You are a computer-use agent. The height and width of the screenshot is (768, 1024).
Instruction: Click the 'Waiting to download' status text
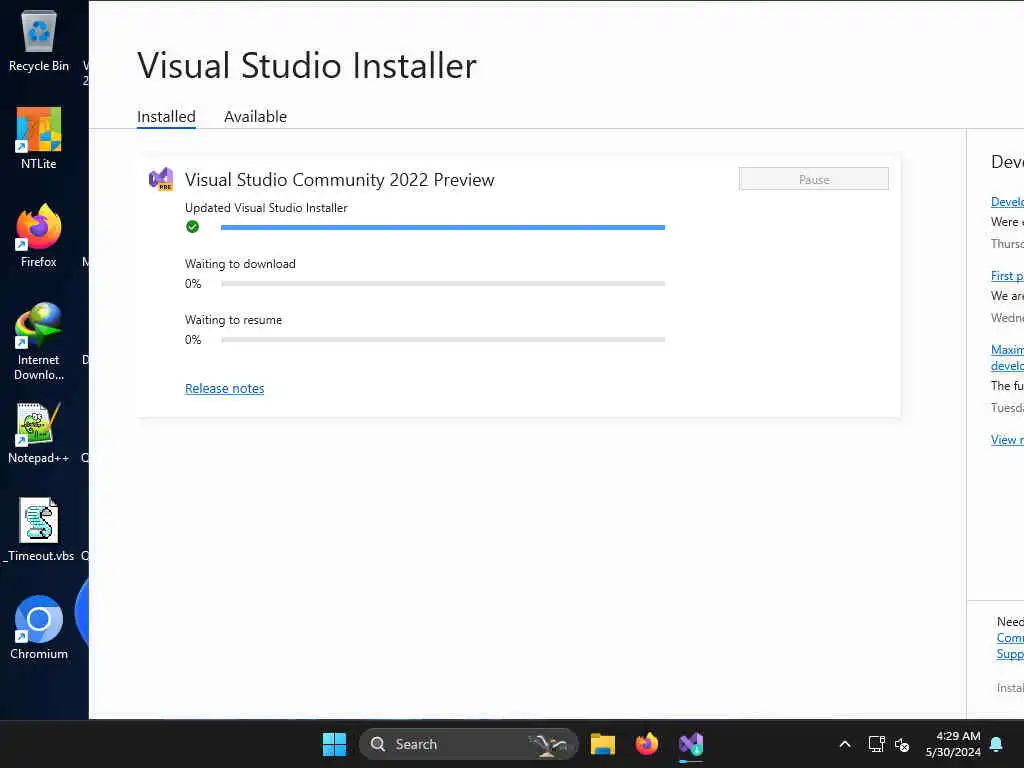coord(240,264)
